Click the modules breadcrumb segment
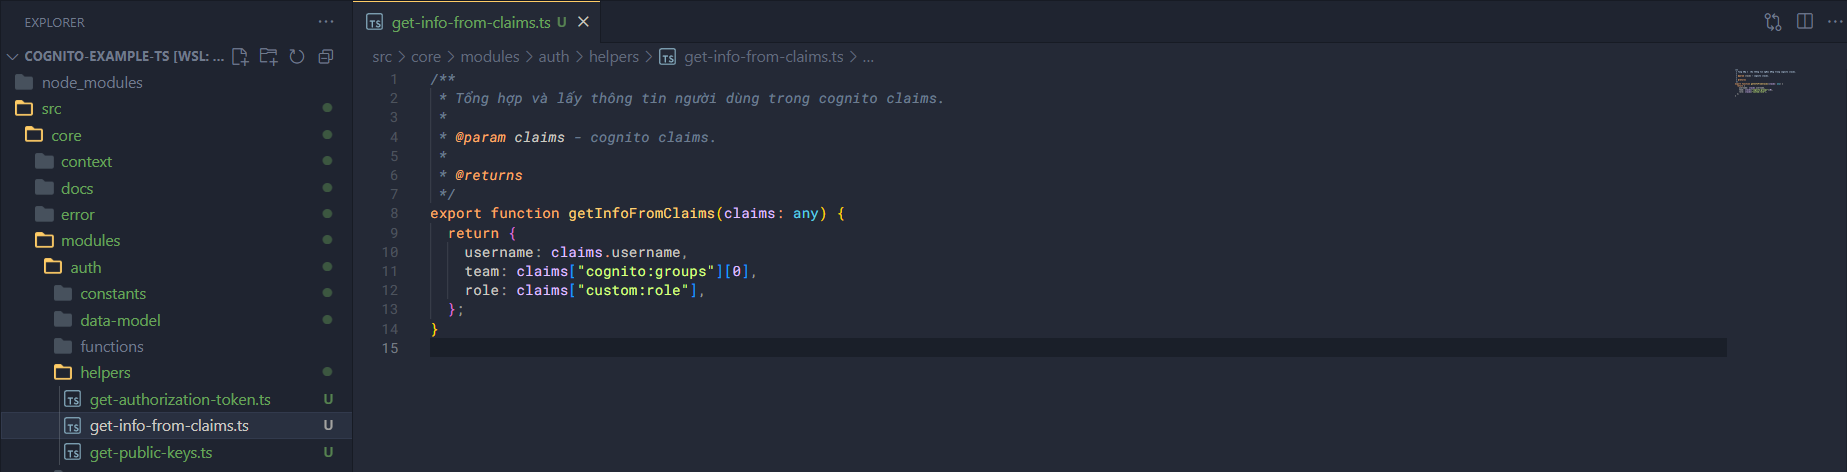Image resolution: width=1847 pixels, height=472 pixels. coord(489,57)
